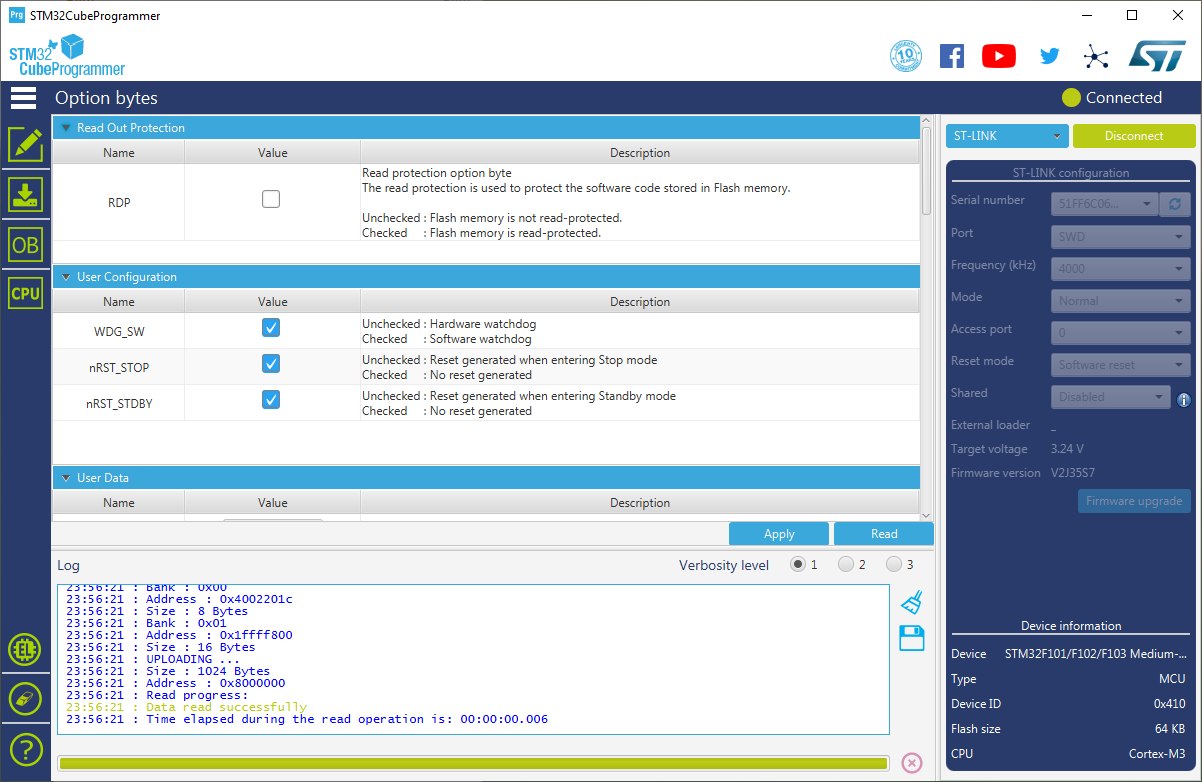1202x782 pixels.
Task: Open Memory & File editing view
Action: (x=25, y=145)
